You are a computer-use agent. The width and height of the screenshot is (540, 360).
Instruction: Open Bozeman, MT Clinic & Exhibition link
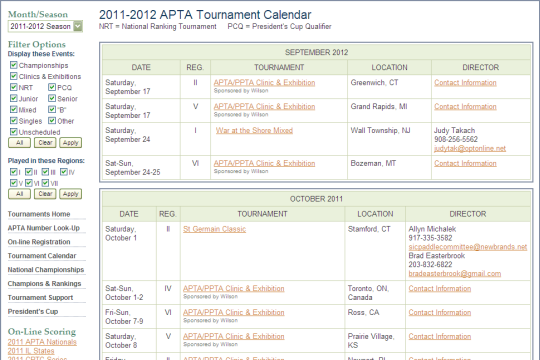tap(264, 163)
